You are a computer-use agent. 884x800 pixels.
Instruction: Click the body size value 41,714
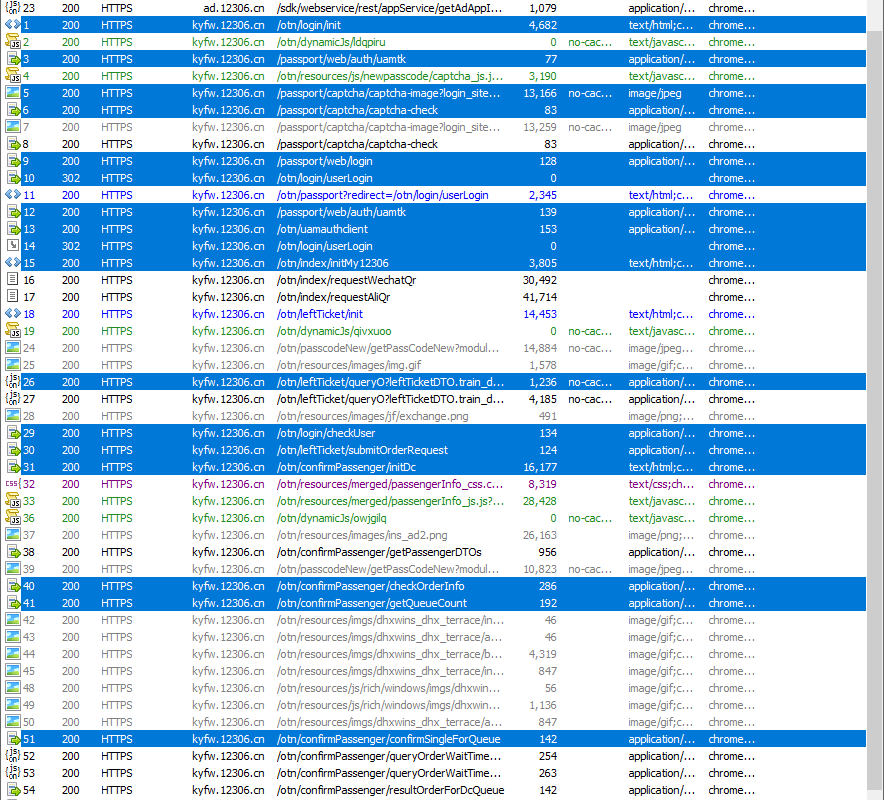(540, 297)
